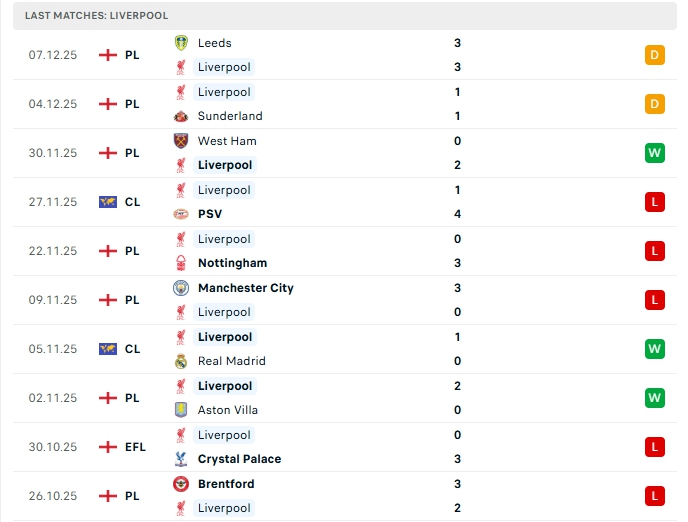
Task: Click Champions League icon on 27.11.25 row
Action: click(x=108, y=202)
